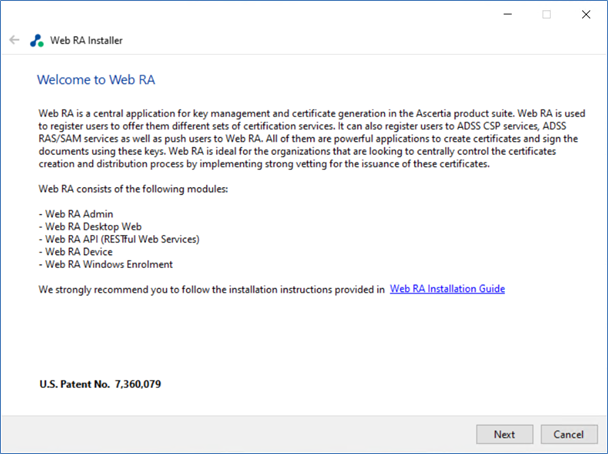Click the 'Web RA Installer' title text
Image resolution: width=608 pixels, height=454 pixels.
[x=86, y=40]
